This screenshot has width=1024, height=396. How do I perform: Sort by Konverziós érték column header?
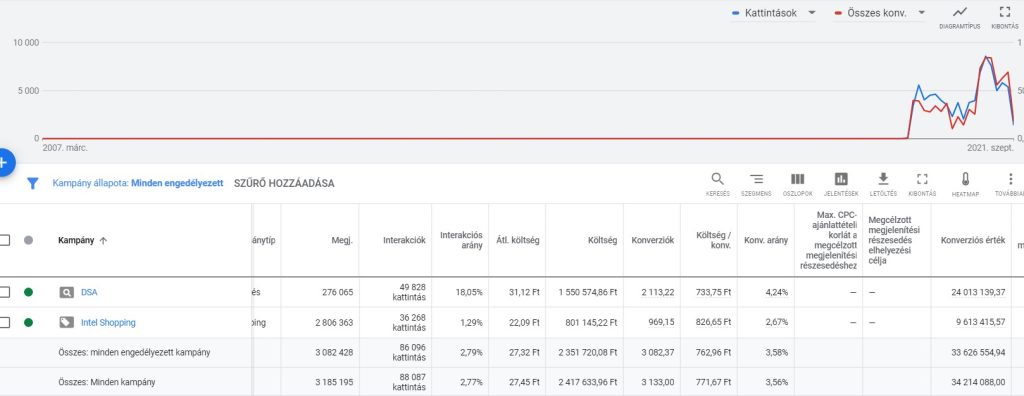[x=973, y=240]
